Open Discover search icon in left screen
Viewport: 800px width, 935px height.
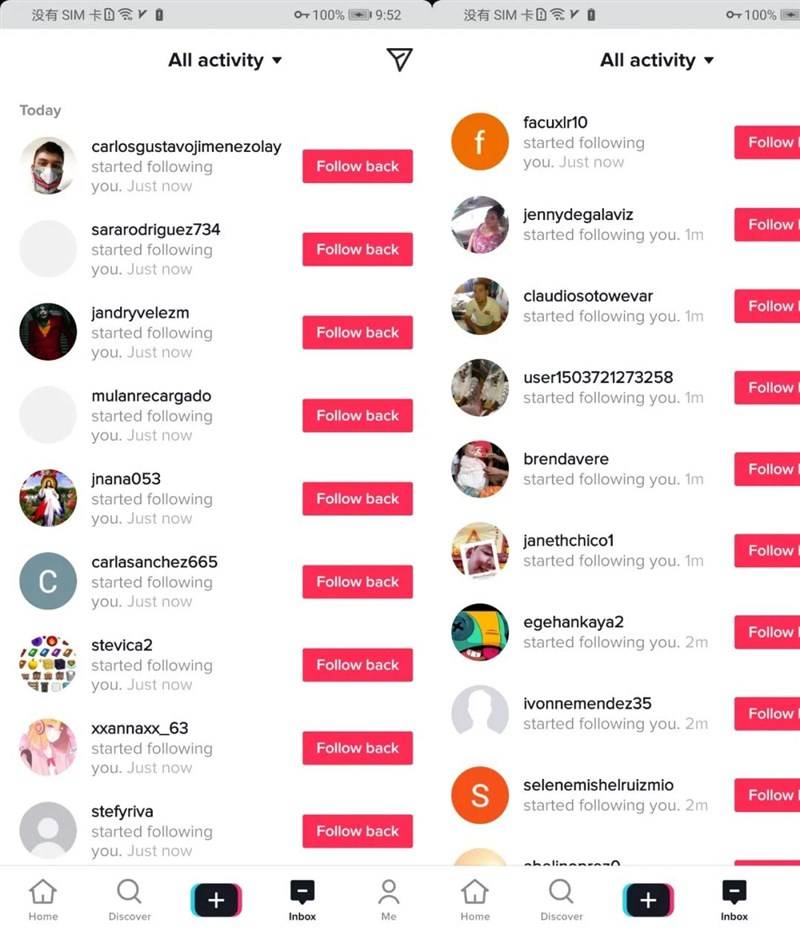(129, 891)
